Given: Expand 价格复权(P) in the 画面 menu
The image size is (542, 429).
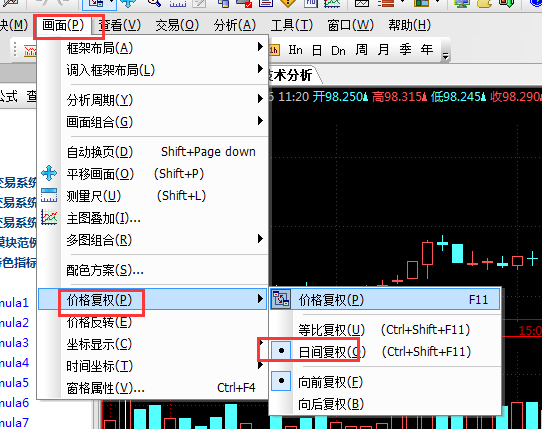Looking at the screenshot, I should pyautogui.click(x=152, y=300).
